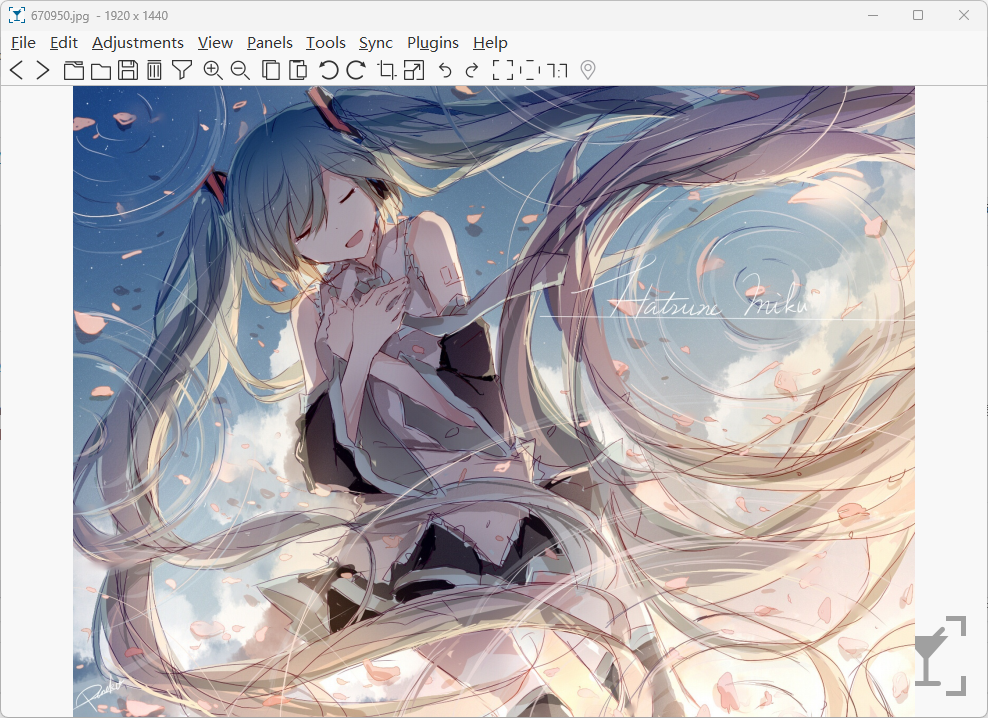This screenshot has width=988, height=718.
Task: Rotate the image clockwise
Action: (356, 70)
